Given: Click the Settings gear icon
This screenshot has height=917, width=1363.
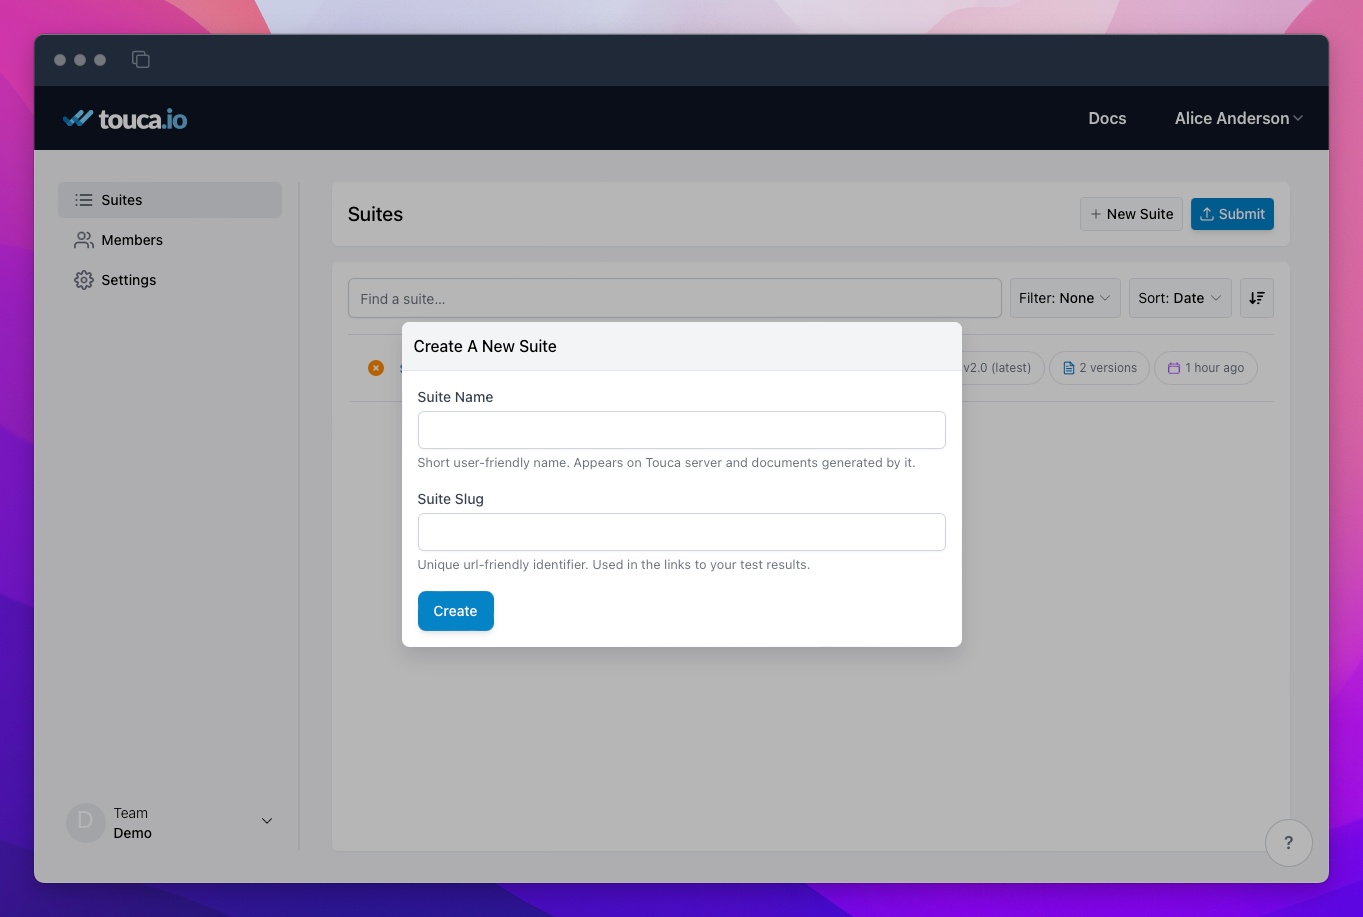Looking at the screenshot, I should pos(84,280).
